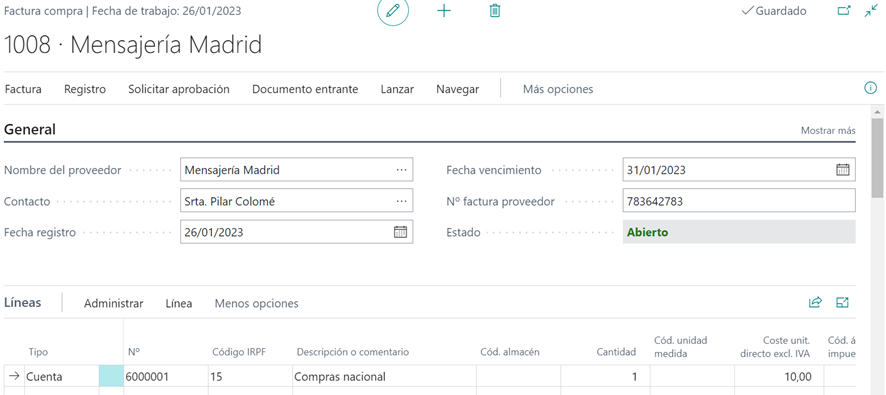
Task: Click the plus icon to create new invoice
Action: tap(444, 11)
